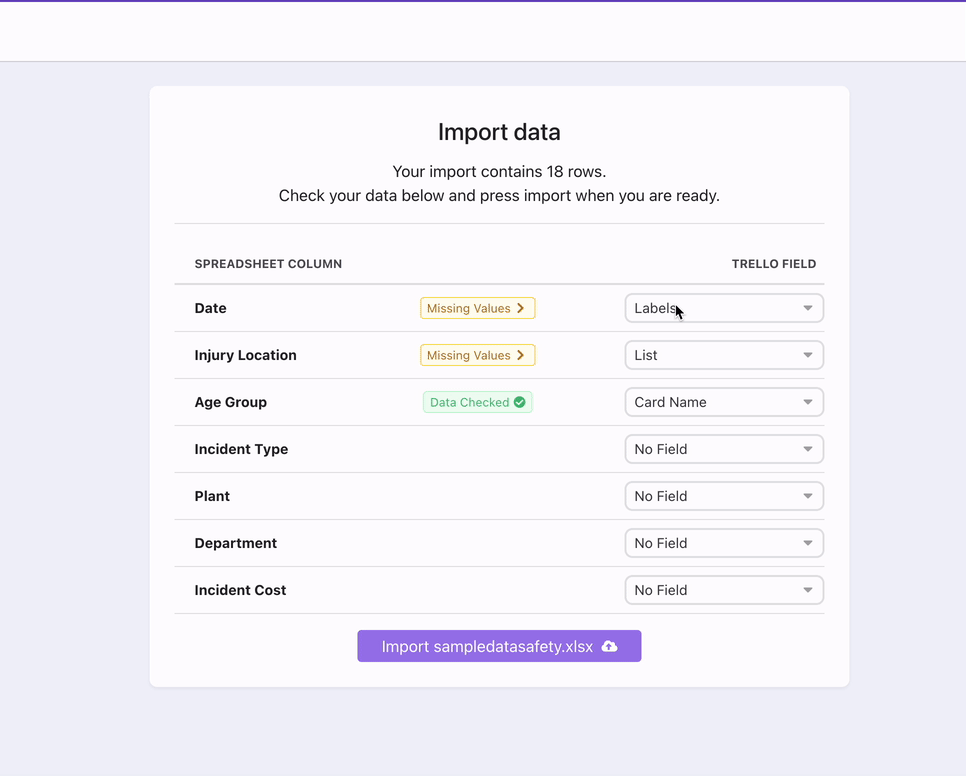
Task: Open the Labels field dropdown for Date
Action: [x=724, y=308]
